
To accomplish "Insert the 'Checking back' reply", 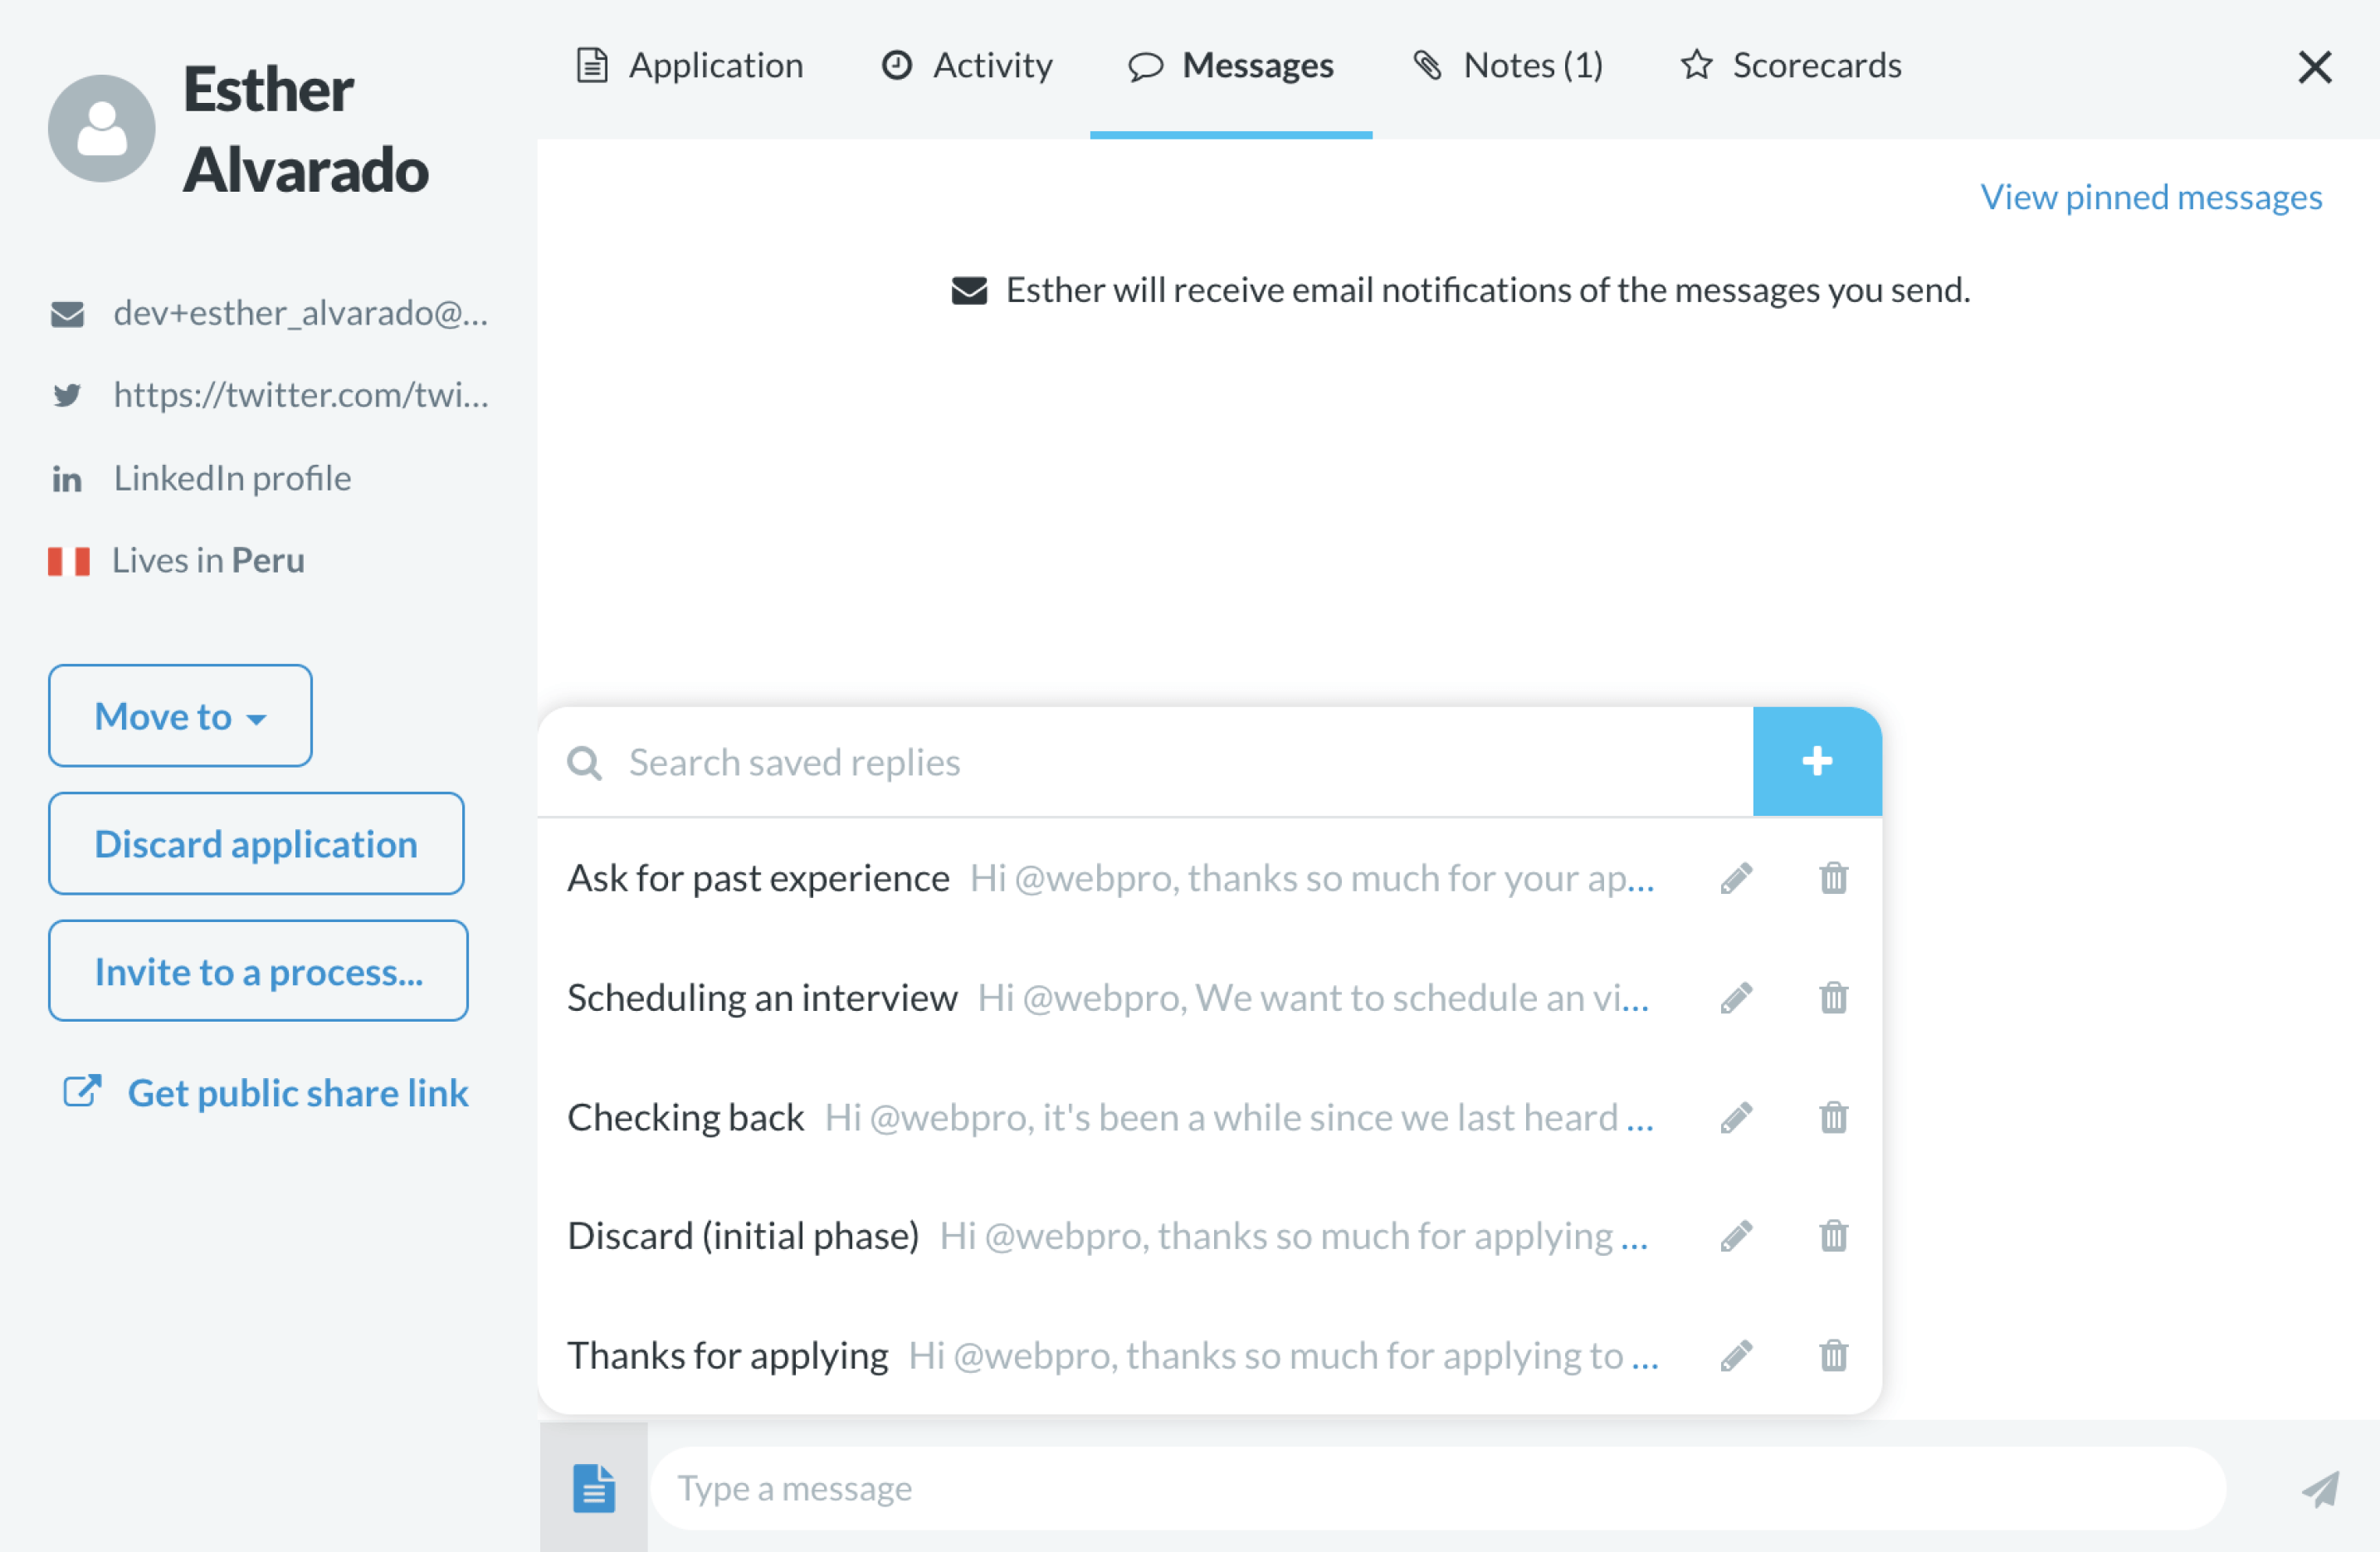I will 1110,1117.
